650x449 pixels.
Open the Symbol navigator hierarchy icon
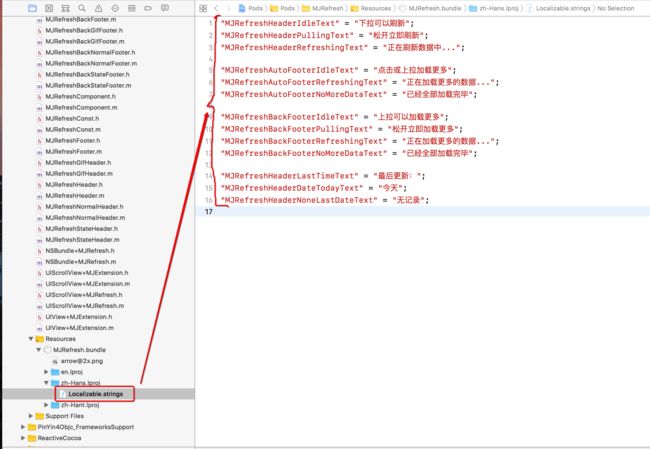pyautogui.click(x=65, y=8)
